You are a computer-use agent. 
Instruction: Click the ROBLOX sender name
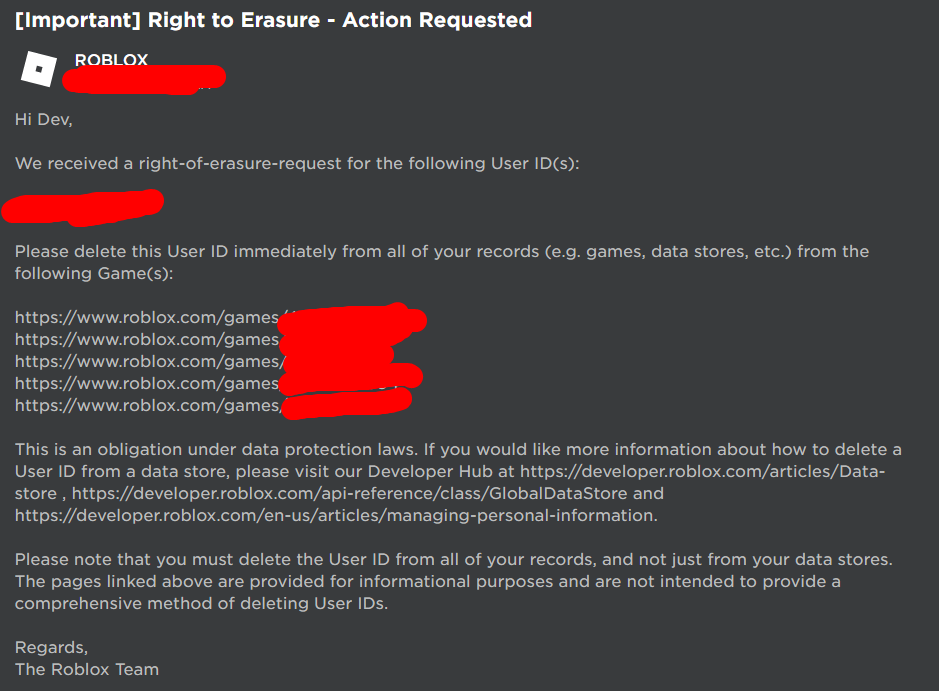tap(111, 59)
